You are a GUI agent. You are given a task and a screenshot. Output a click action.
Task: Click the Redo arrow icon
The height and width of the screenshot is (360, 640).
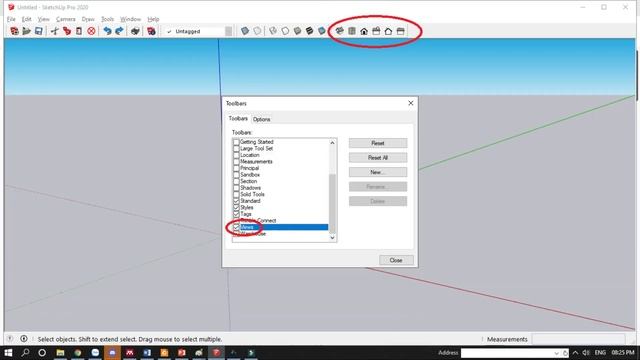[x=119, y=31]
